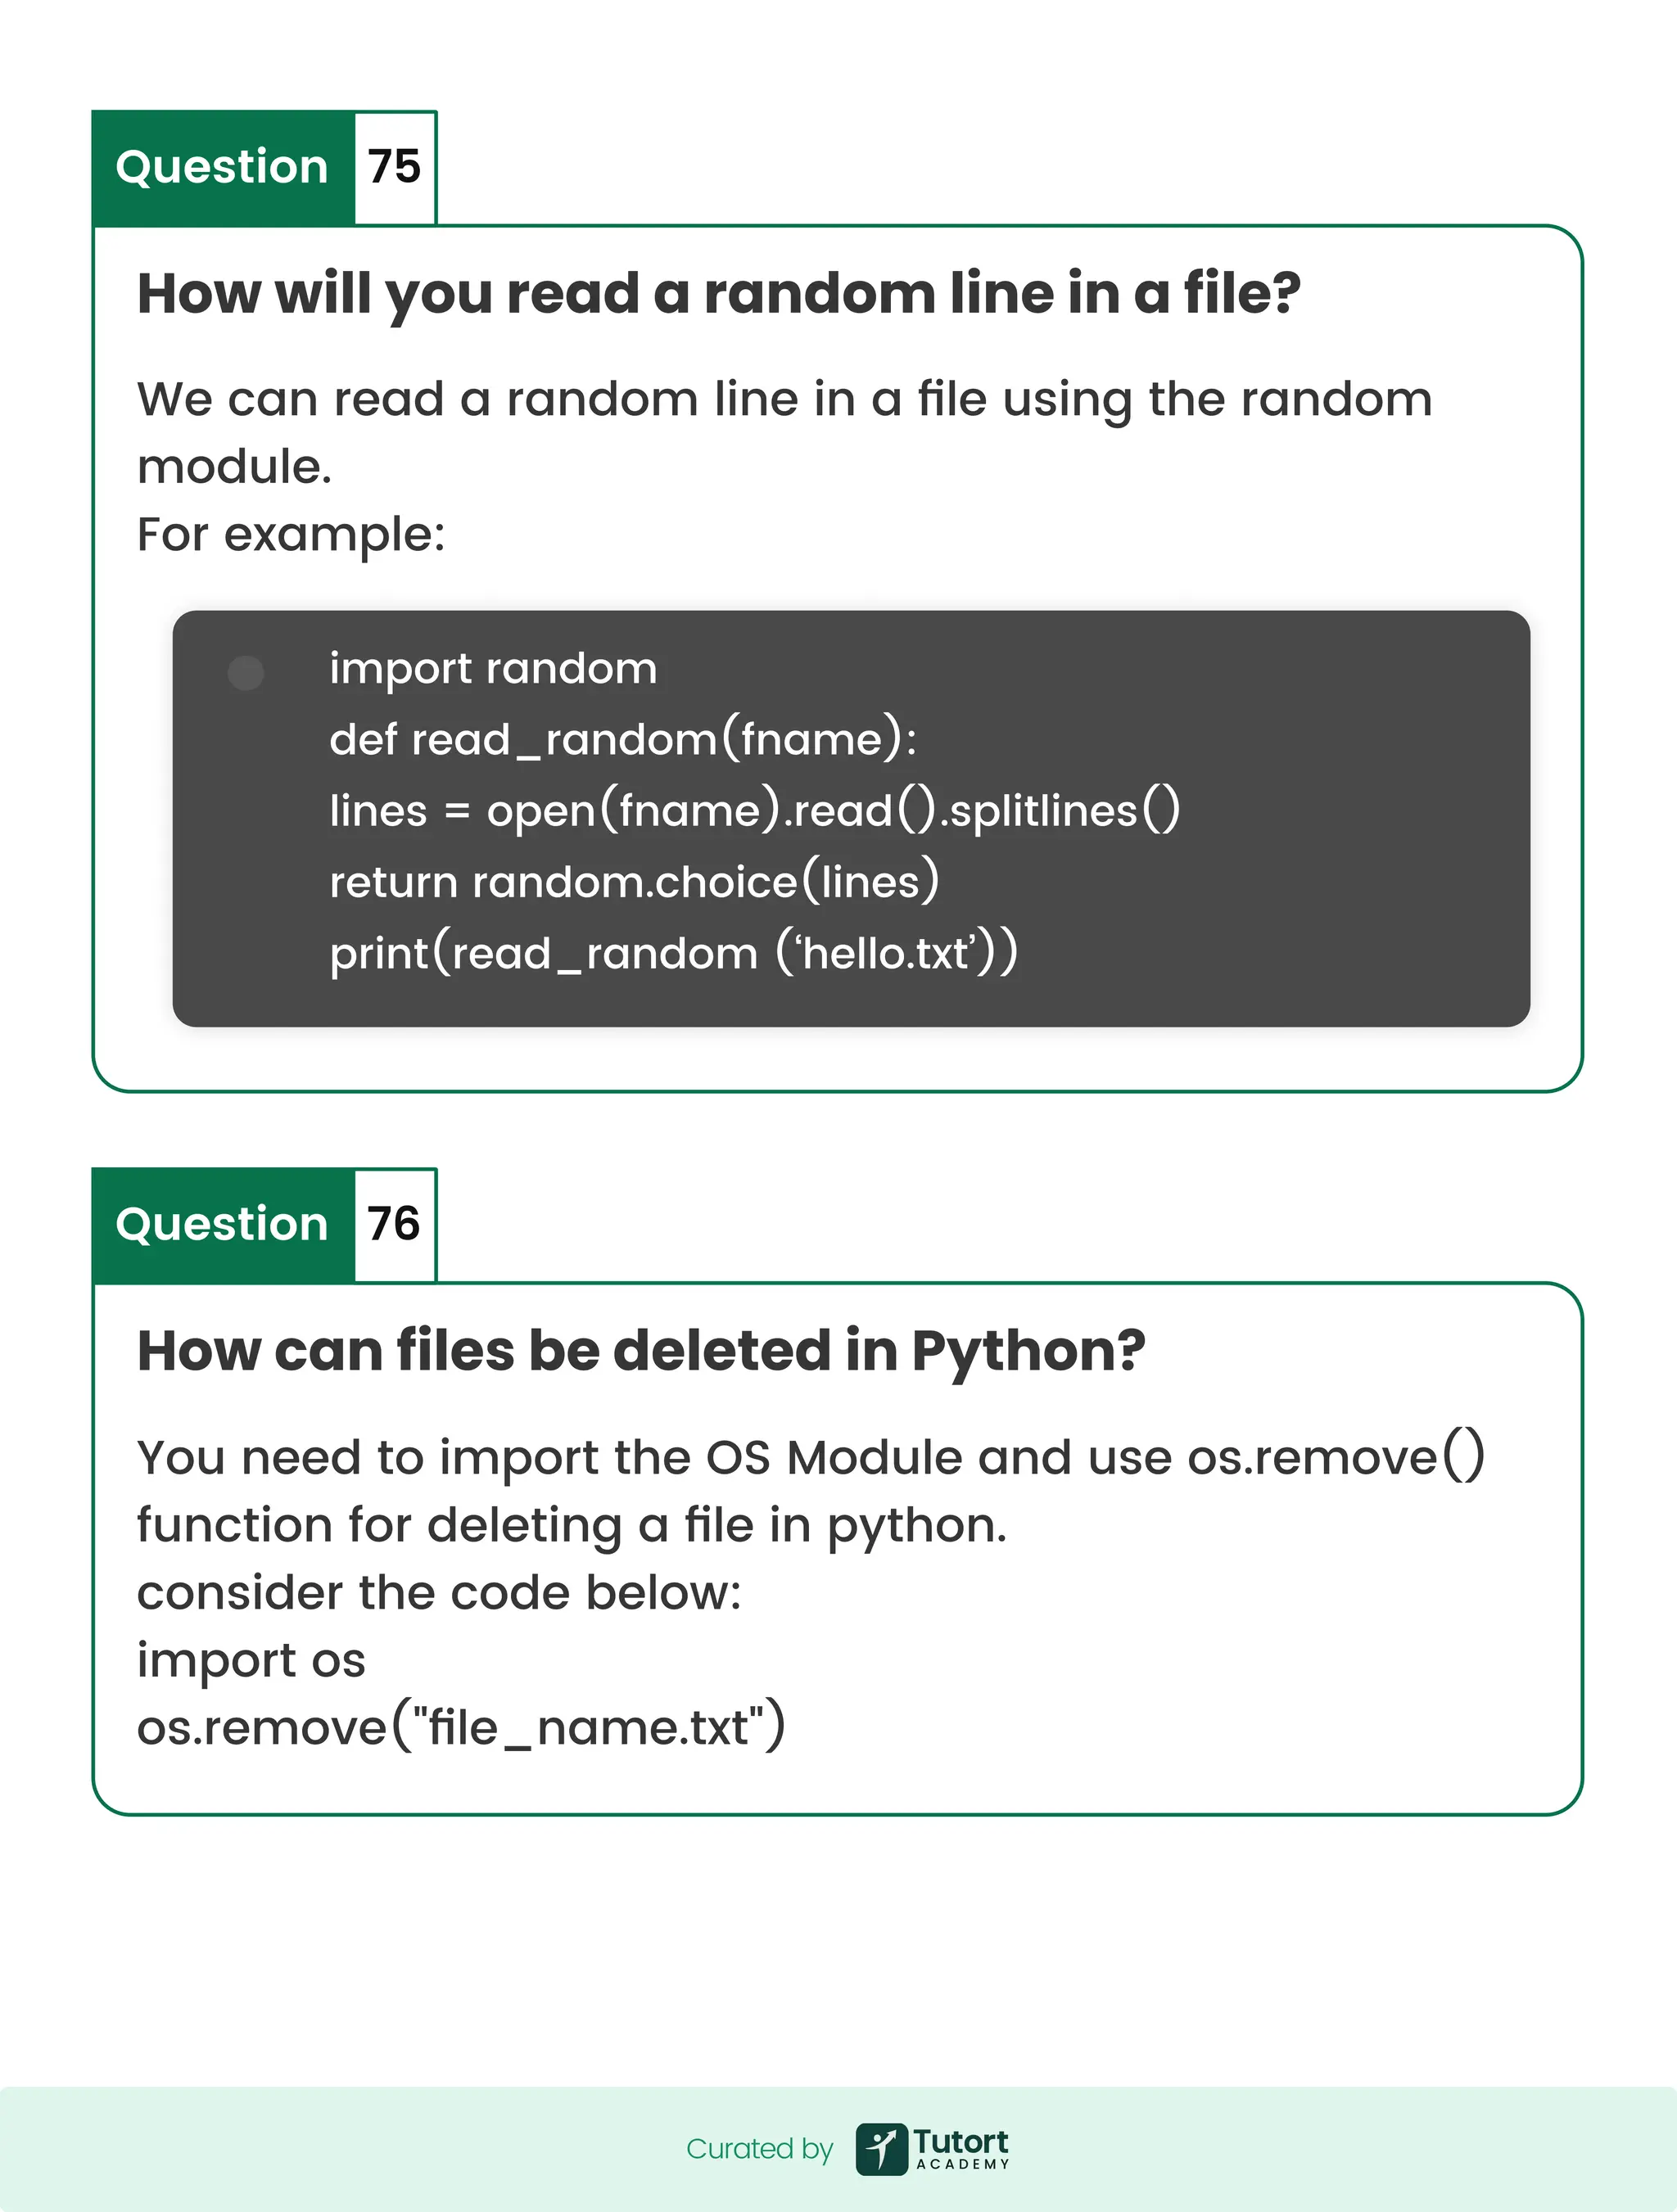Click the "return random.choice(lines)" line
1677x2212 pixels.
click(634, 882)
